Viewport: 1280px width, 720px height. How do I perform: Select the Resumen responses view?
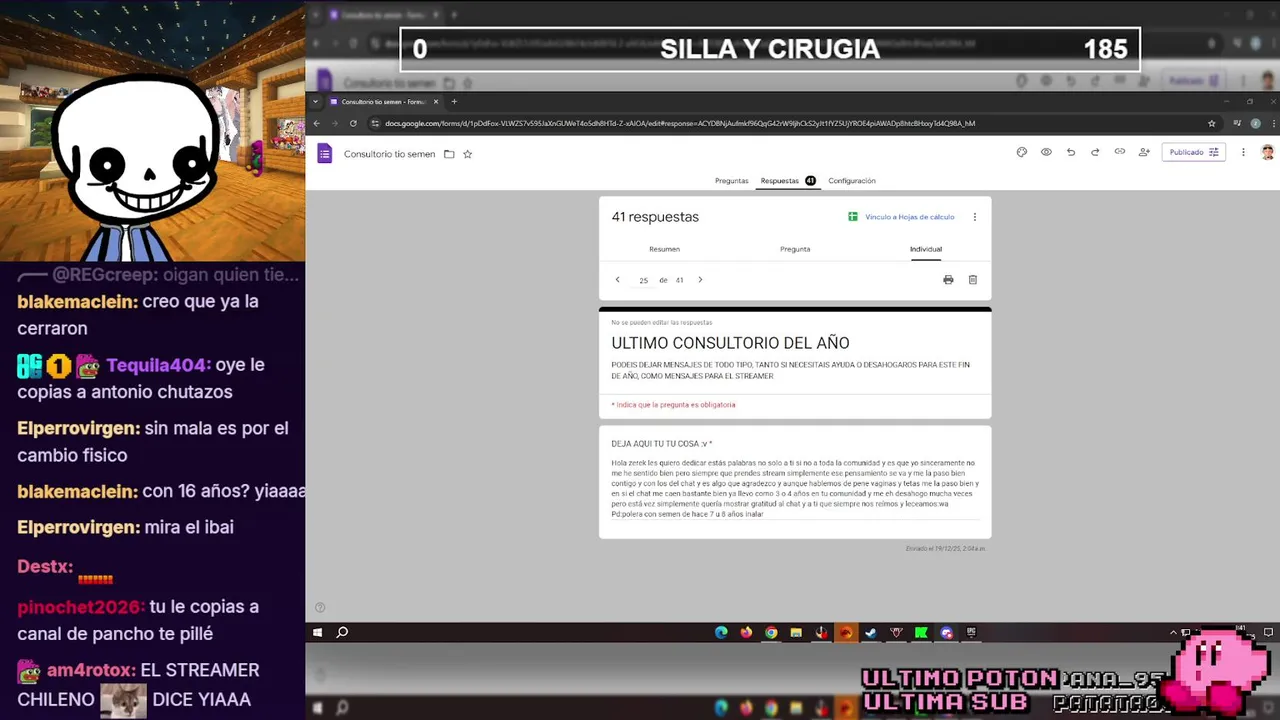tap(664, 249)
